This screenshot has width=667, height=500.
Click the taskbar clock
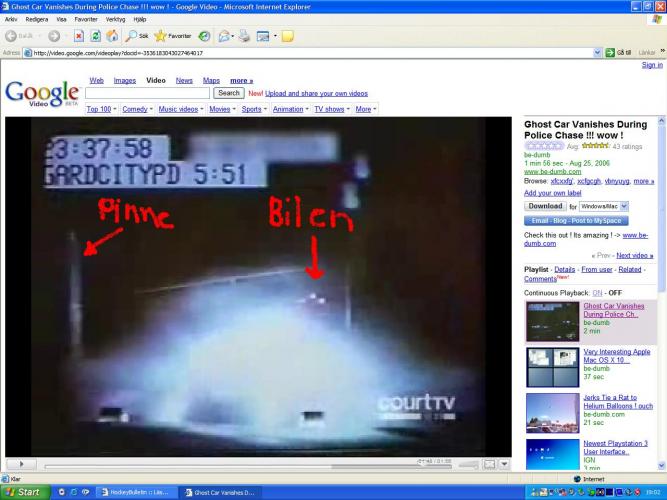(x=653, y=493)
